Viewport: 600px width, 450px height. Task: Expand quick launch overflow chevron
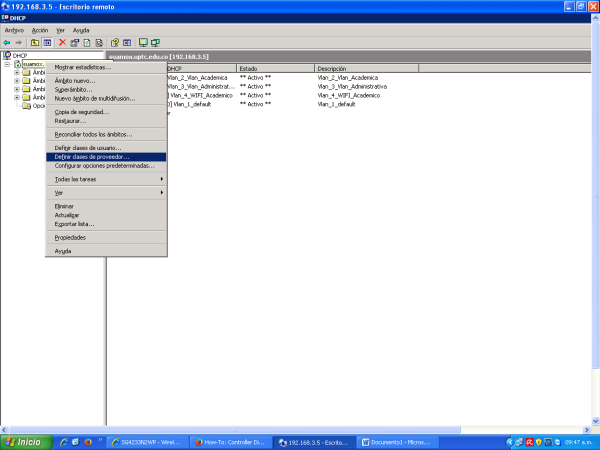click(100, 440)
